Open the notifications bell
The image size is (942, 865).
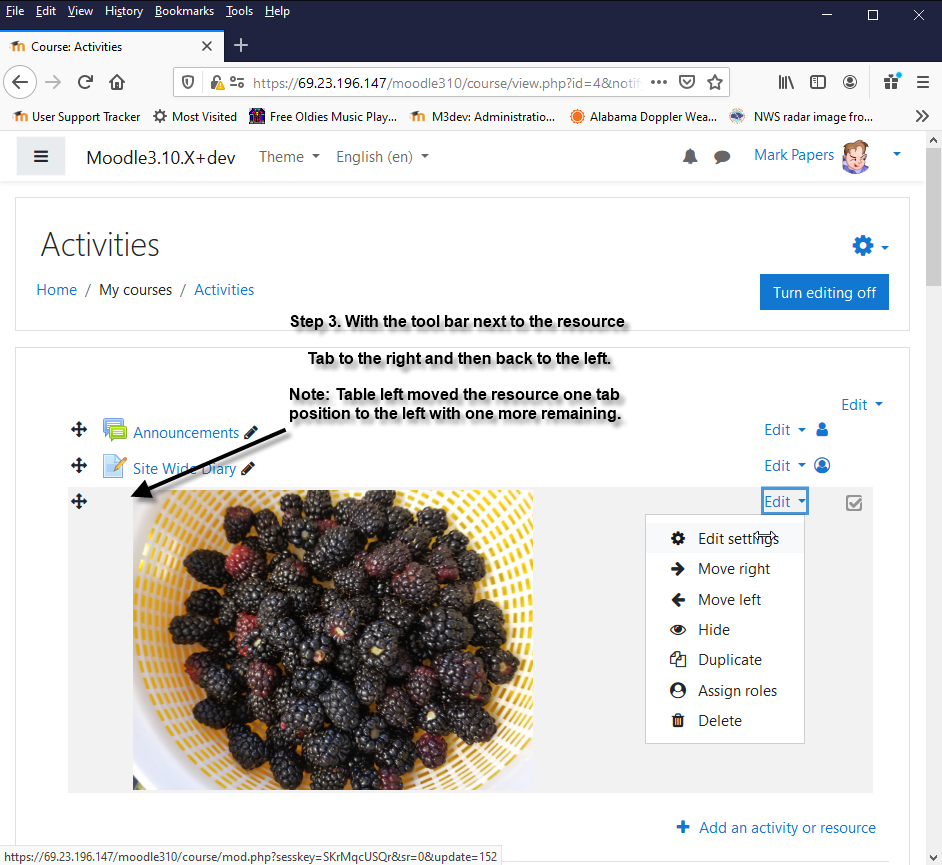point(690,157)
